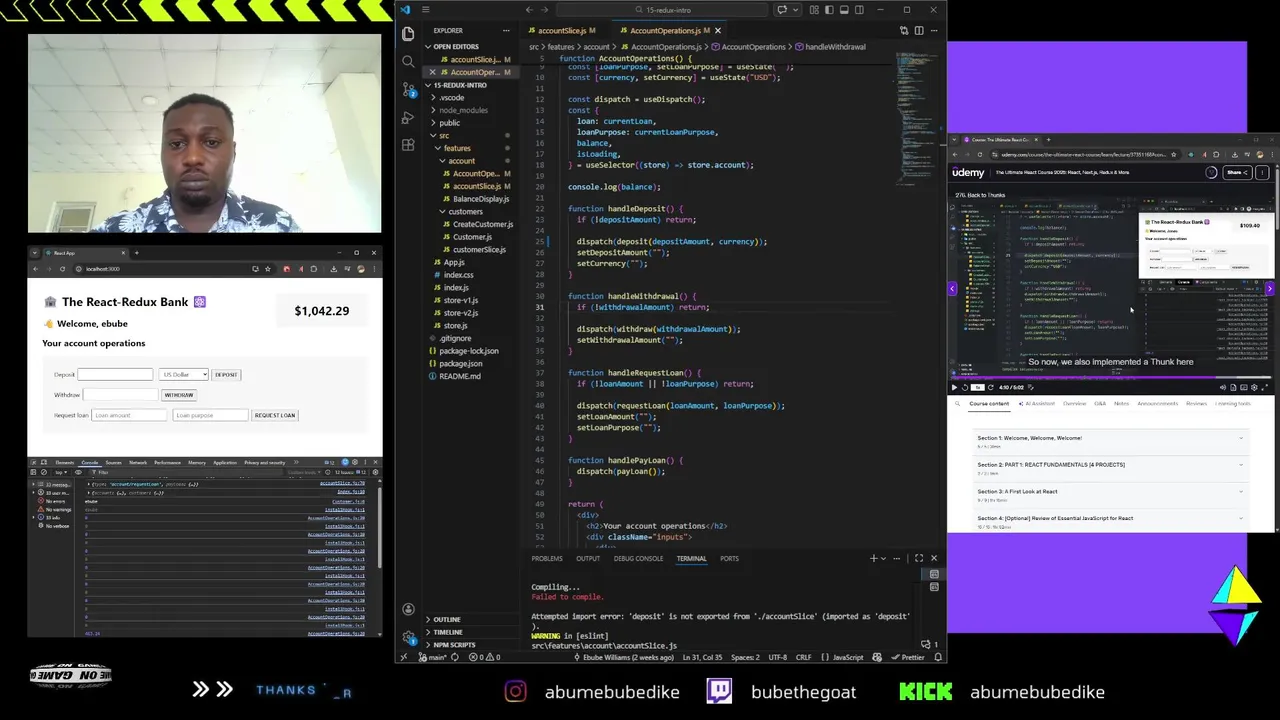Screen dimensions: 1280x720
Task: Click Open Changes icon in editor toolbar
Action: pos(905,30)
